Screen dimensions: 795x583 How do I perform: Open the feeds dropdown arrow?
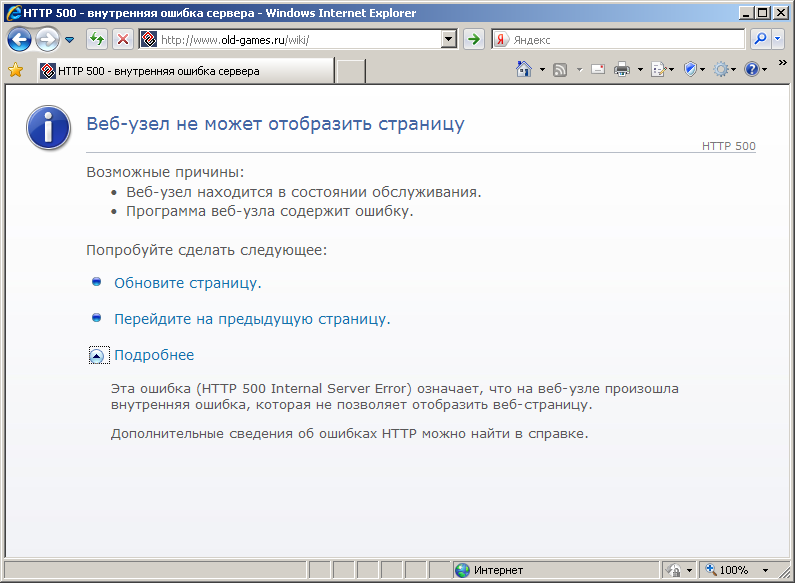[579, 69]
